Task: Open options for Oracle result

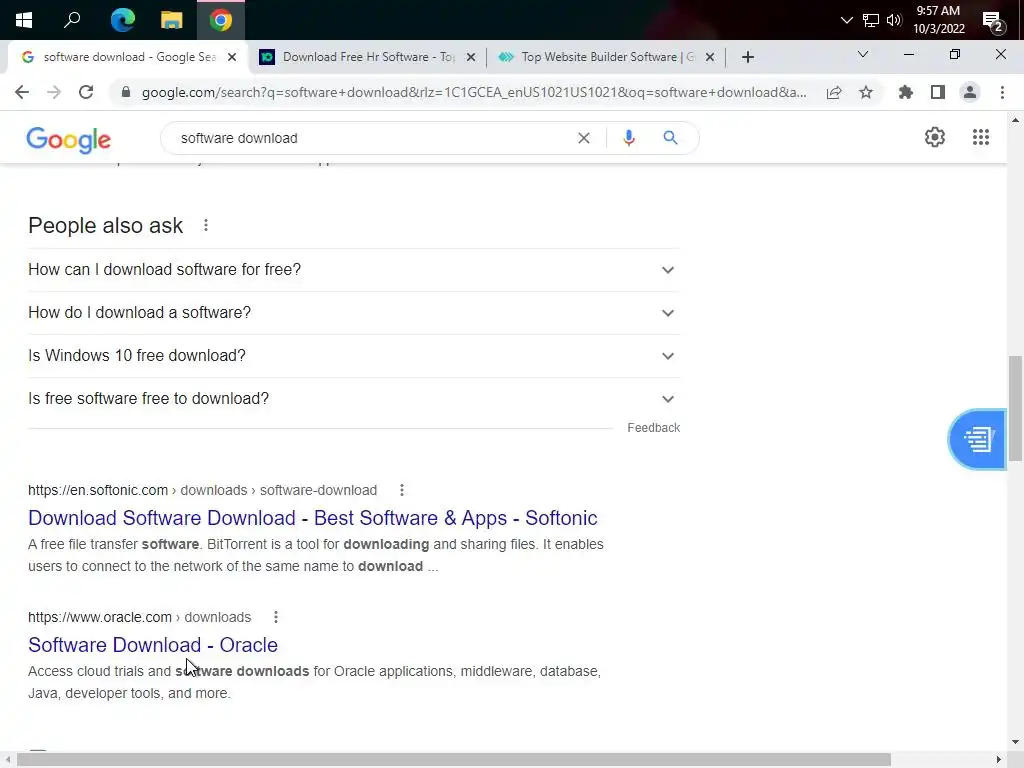Action: coord(276,617)
